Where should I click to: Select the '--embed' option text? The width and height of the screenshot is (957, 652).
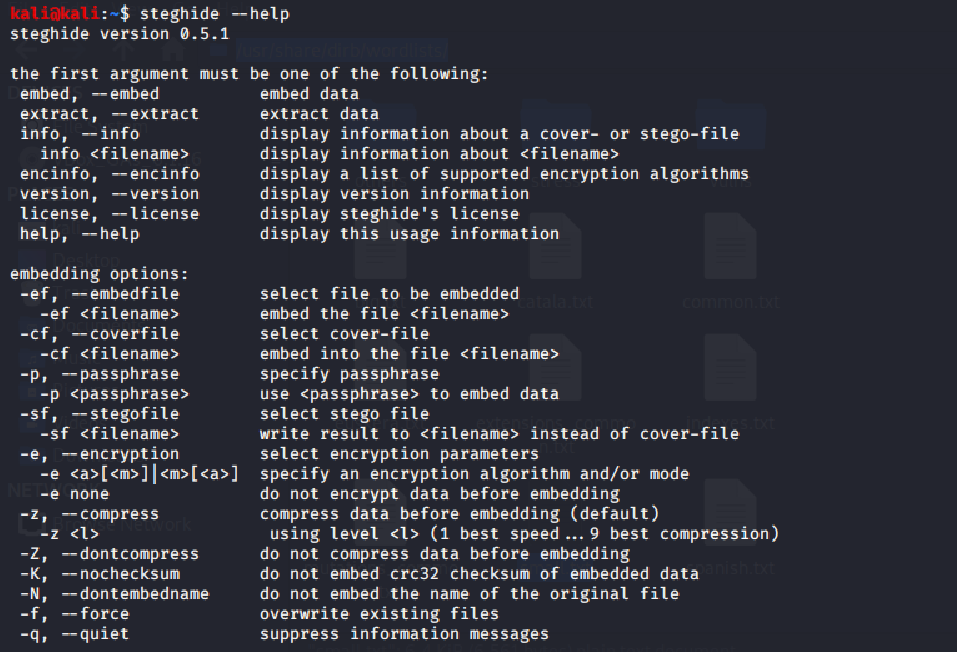point(125,93)
